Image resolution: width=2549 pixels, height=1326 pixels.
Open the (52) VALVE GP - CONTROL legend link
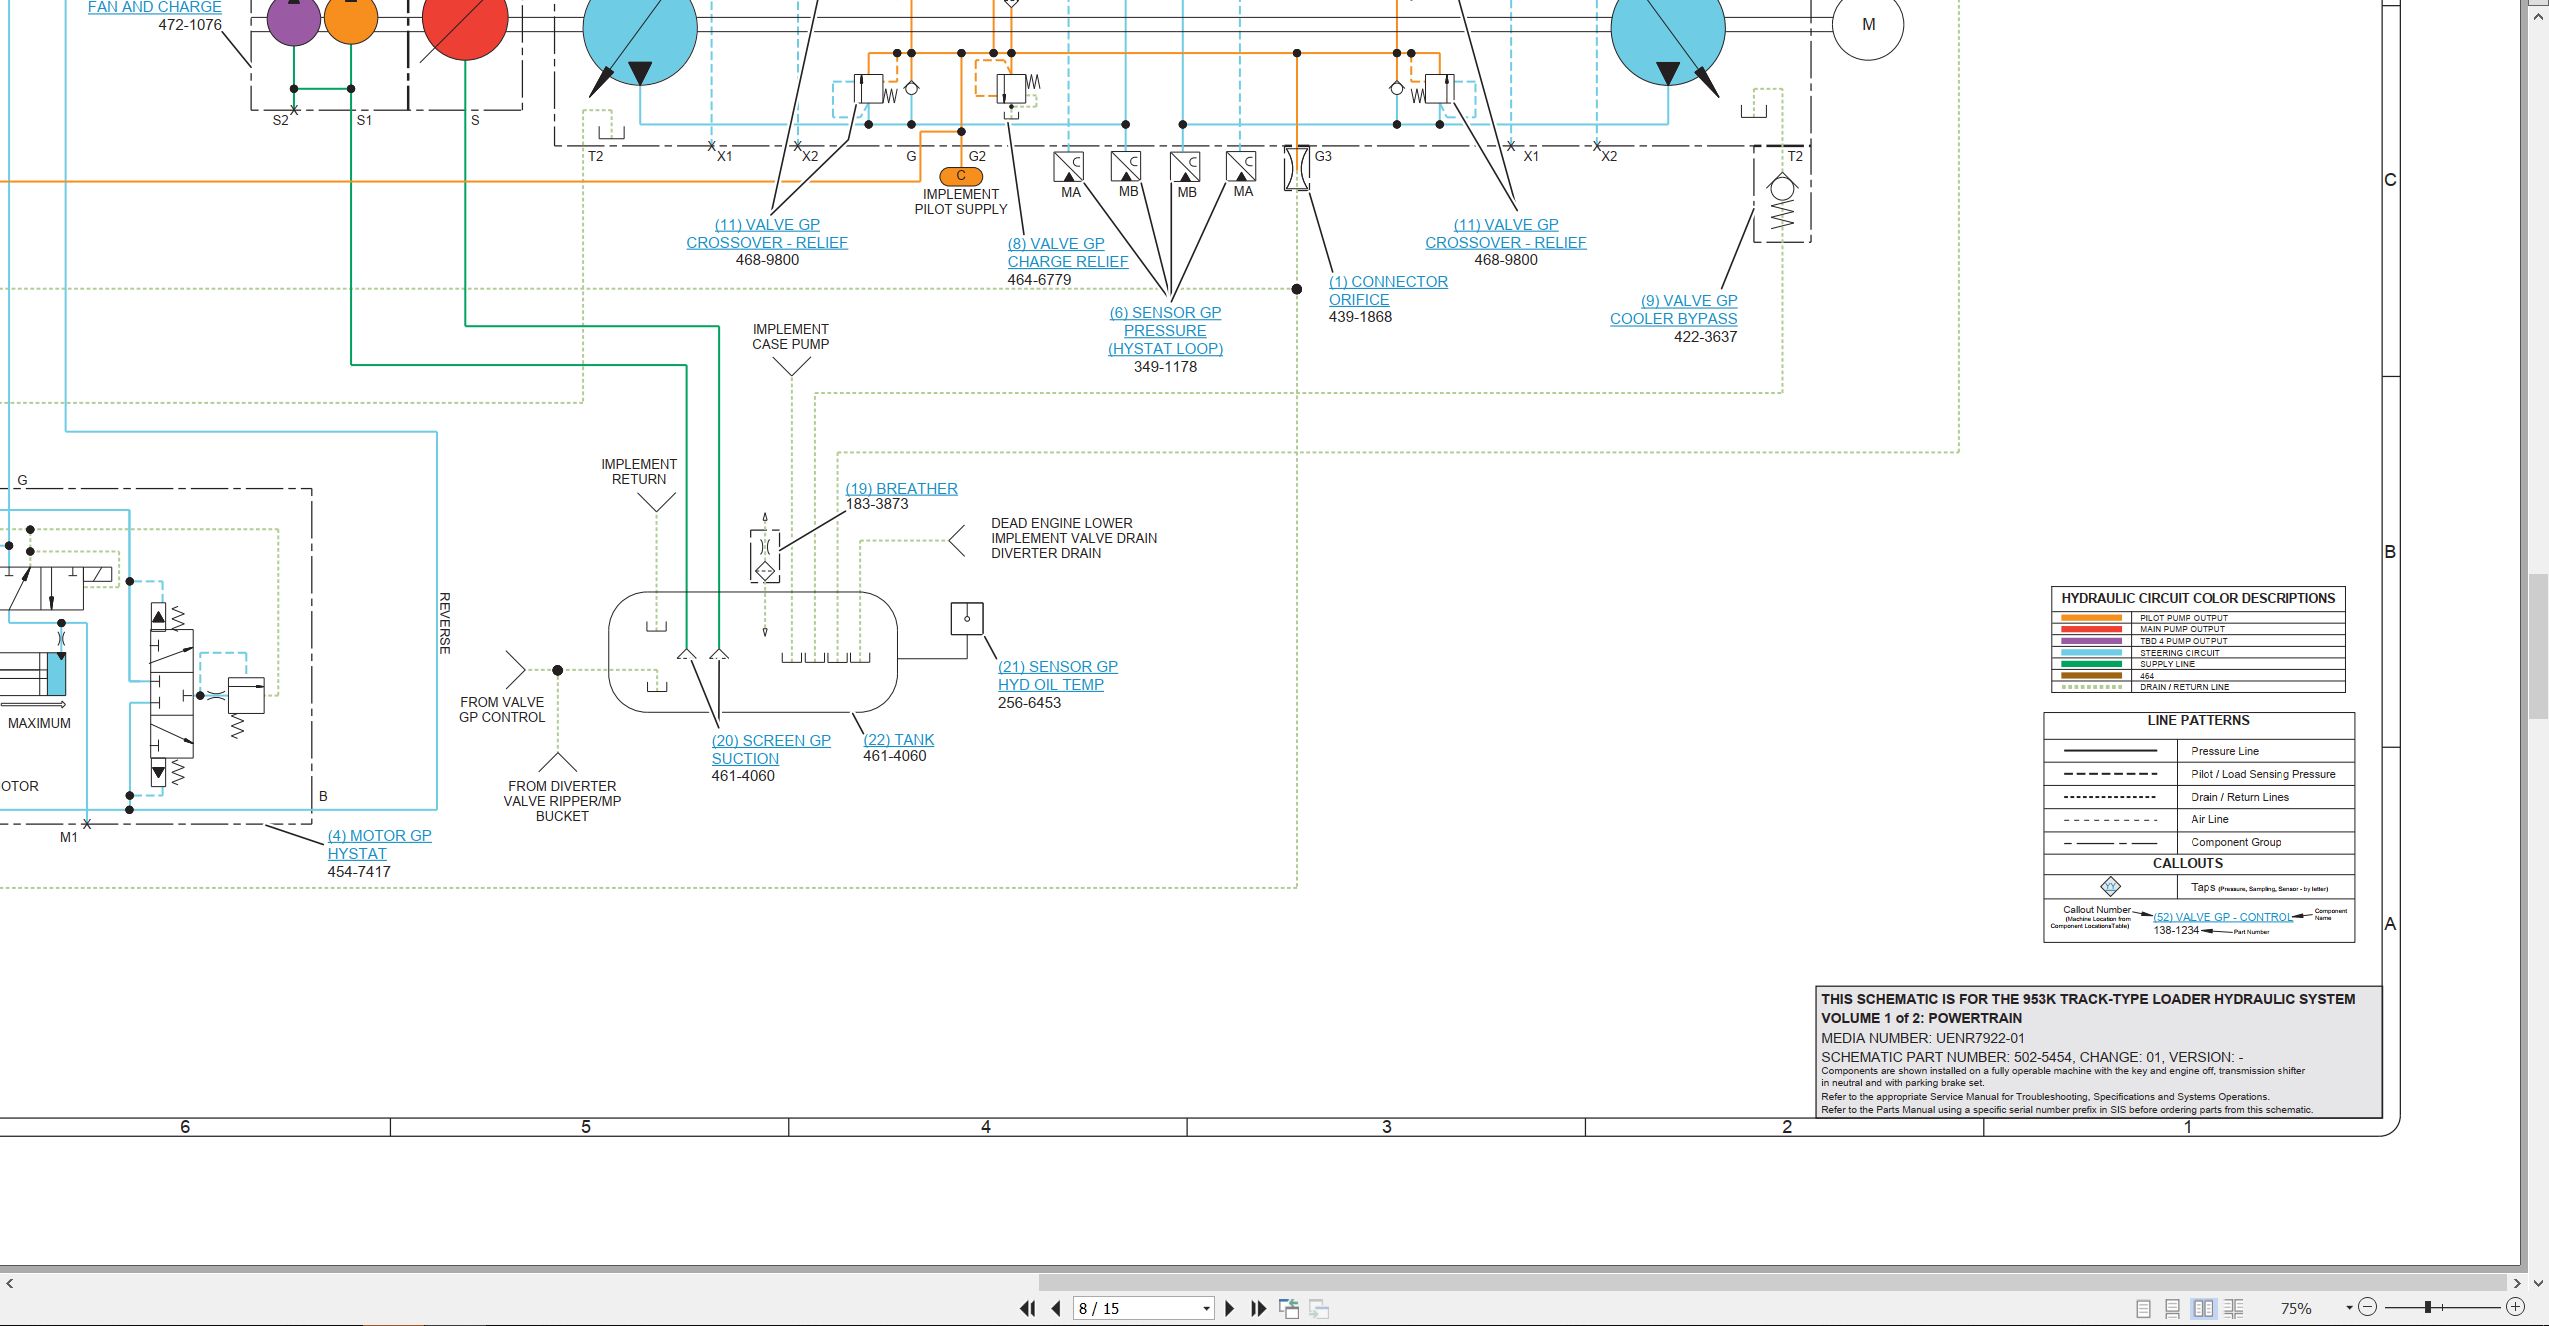(2222, 917)
